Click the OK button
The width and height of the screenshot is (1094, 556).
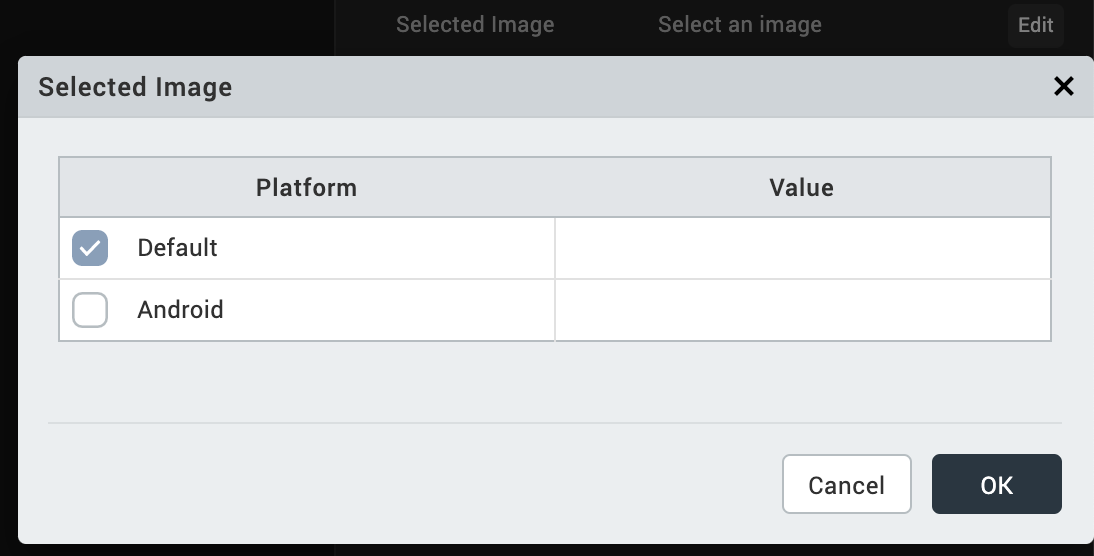(996, 485)
